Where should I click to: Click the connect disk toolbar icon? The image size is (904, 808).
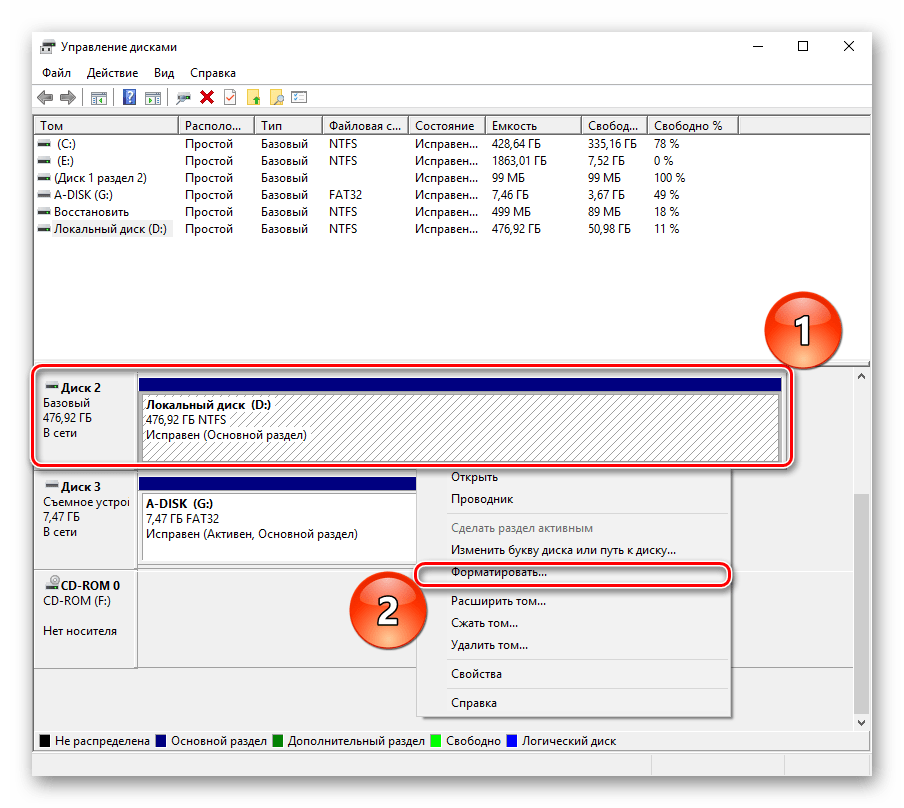183,97
